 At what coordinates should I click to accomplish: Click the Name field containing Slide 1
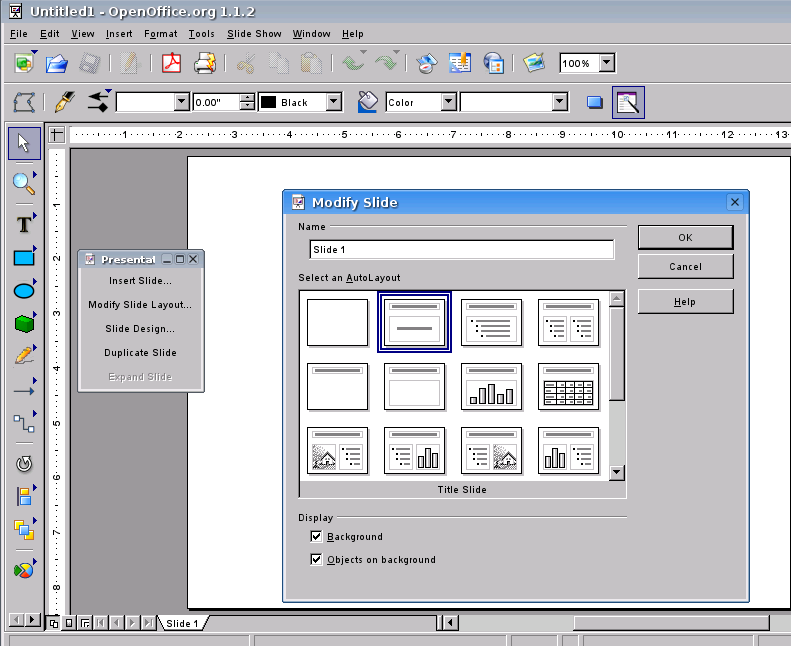[462, 250]
